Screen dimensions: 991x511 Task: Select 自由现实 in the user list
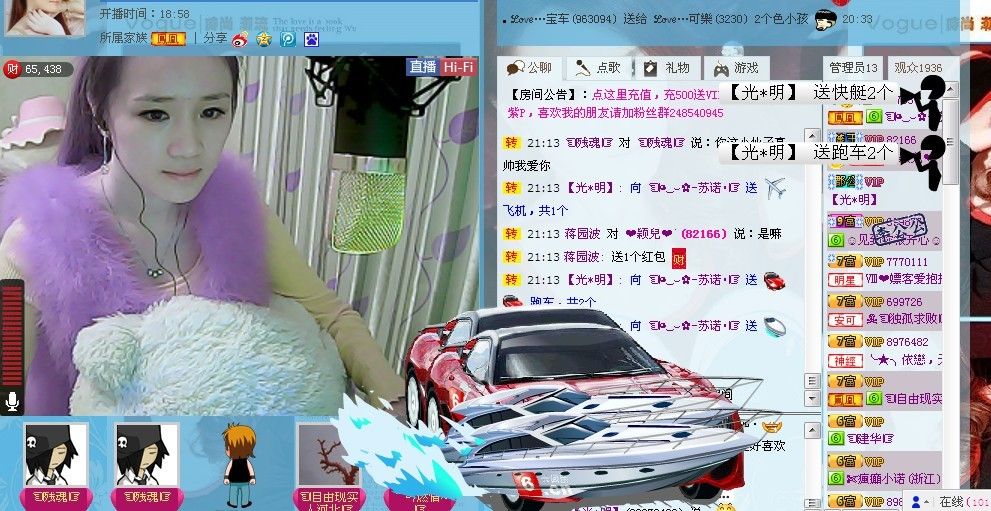tap(914, 399)
